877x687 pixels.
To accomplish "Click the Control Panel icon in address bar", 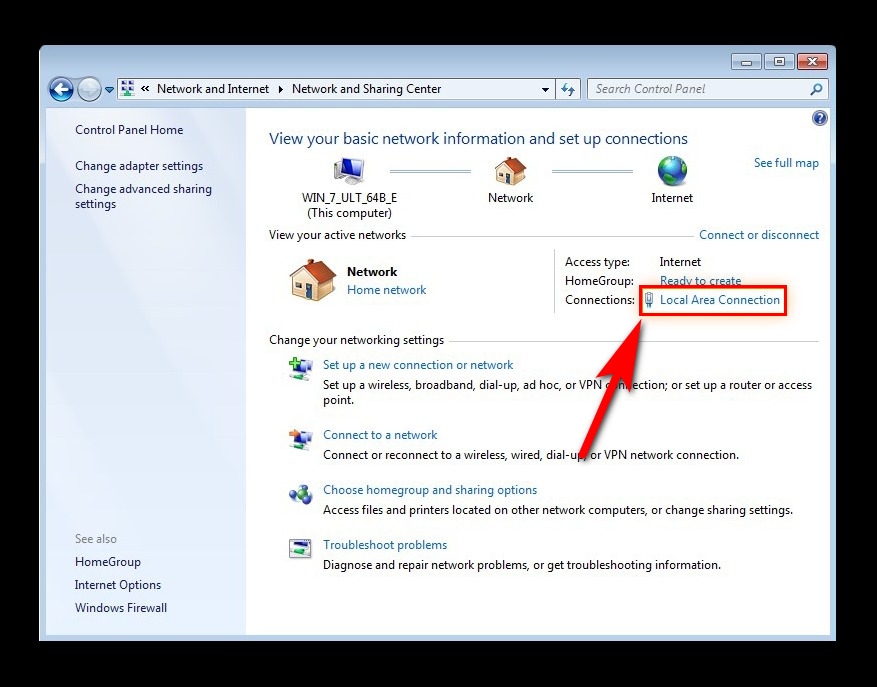I will coord(128,88).
